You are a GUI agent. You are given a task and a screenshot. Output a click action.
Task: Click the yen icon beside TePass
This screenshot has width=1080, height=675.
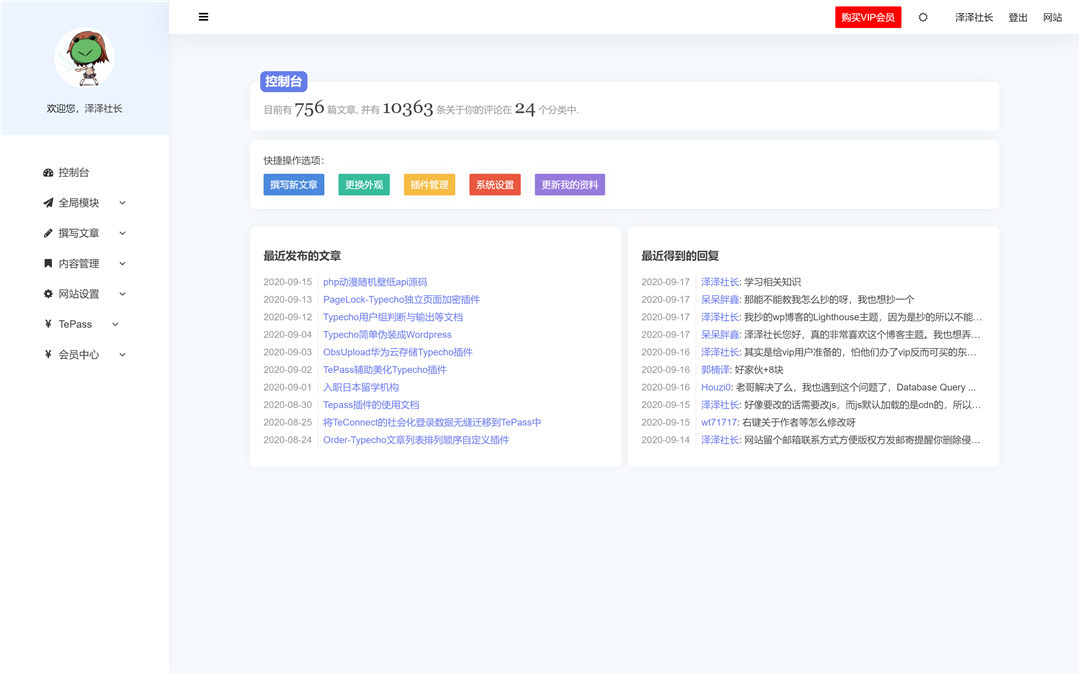click(48, 324)
